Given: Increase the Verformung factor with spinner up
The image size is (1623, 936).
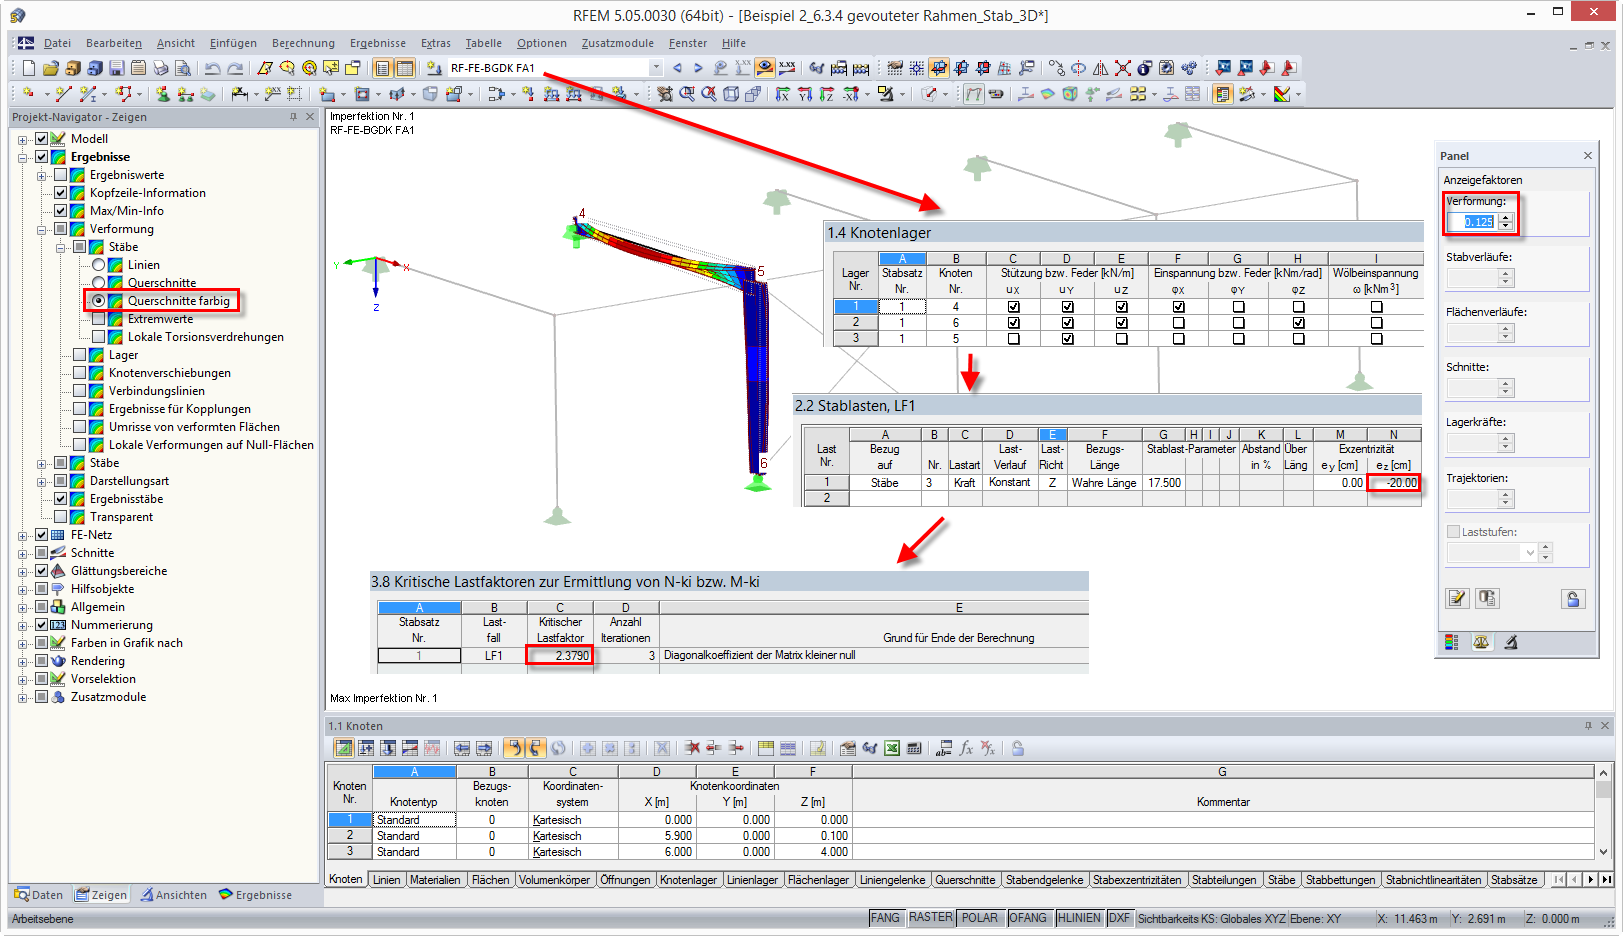Looking at the screenshot, I should 1506,218.
